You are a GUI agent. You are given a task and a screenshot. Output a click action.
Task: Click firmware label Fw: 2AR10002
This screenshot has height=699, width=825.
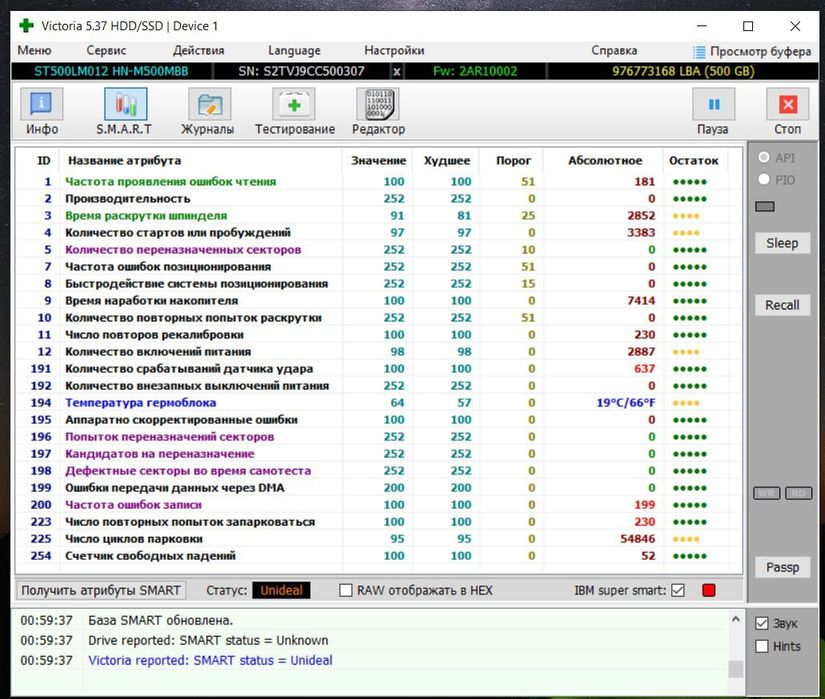pyautogui.click(x=475, y=72)
